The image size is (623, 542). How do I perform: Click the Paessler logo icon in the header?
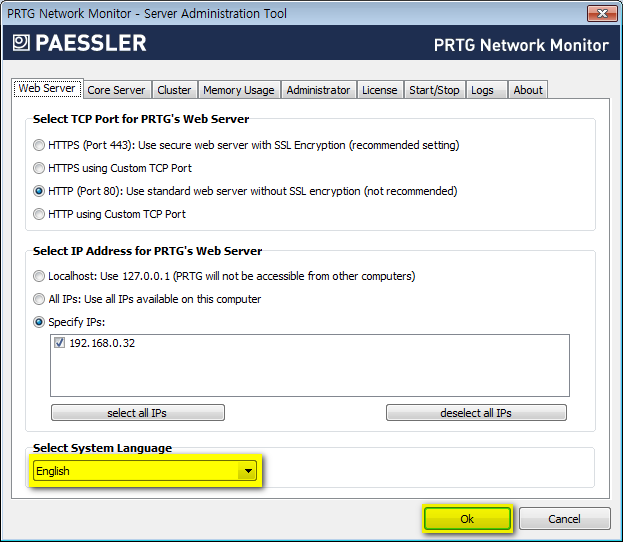[x=21, y=43]
